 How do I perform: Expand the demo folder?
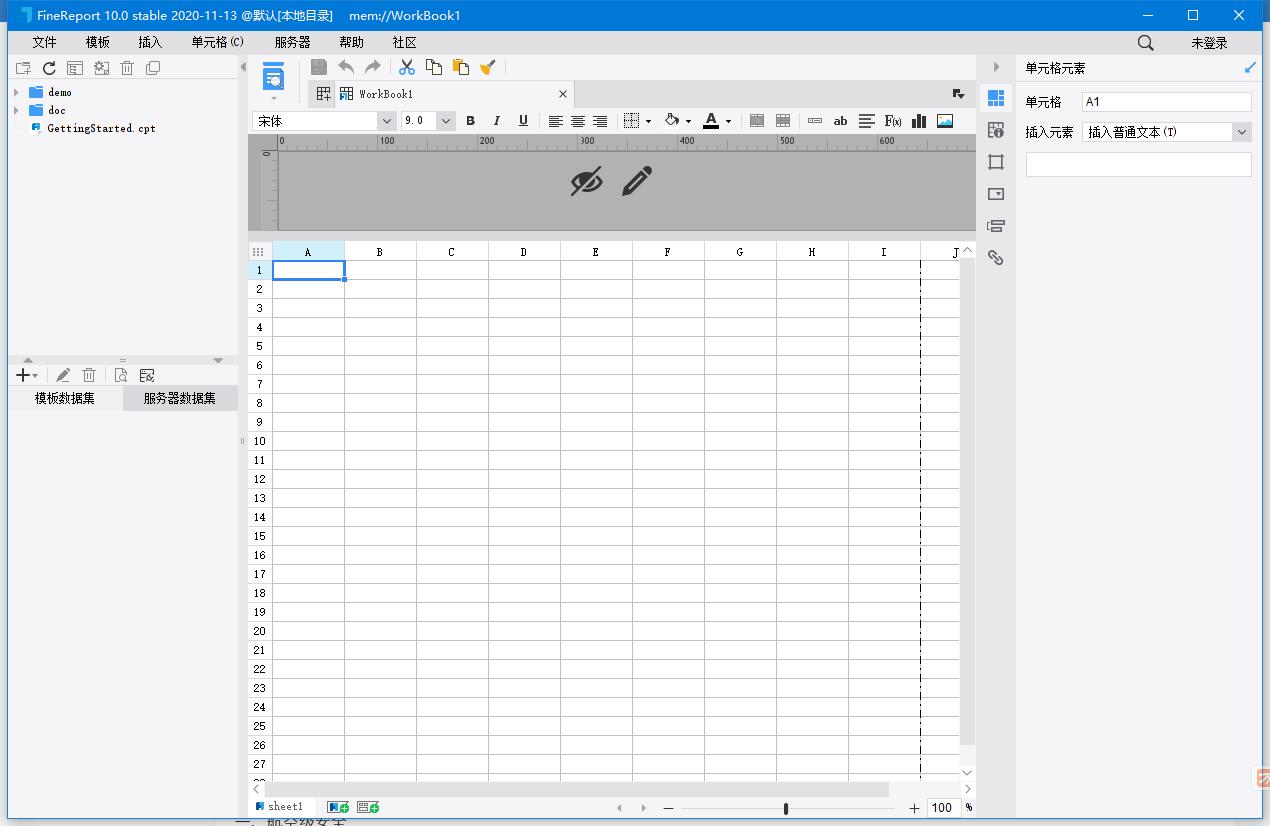tap(16, 92)
